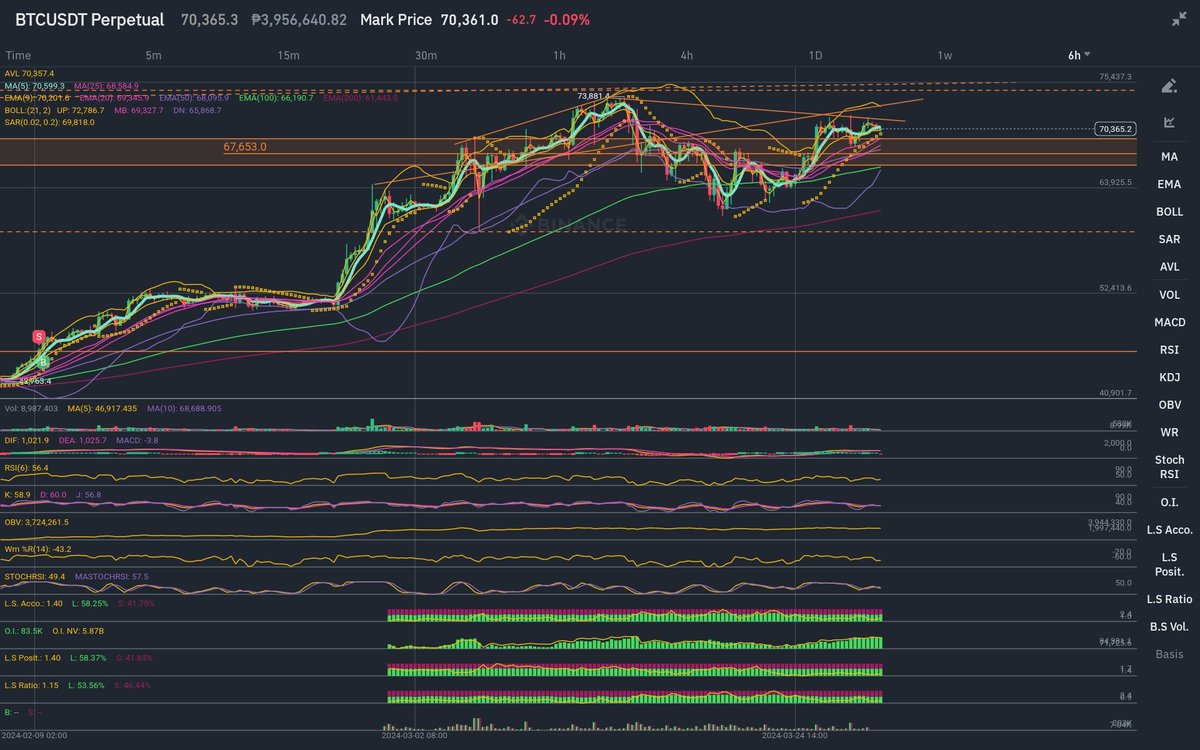Click the red S sell marker

pyautogui.click(x=39, y=336)
